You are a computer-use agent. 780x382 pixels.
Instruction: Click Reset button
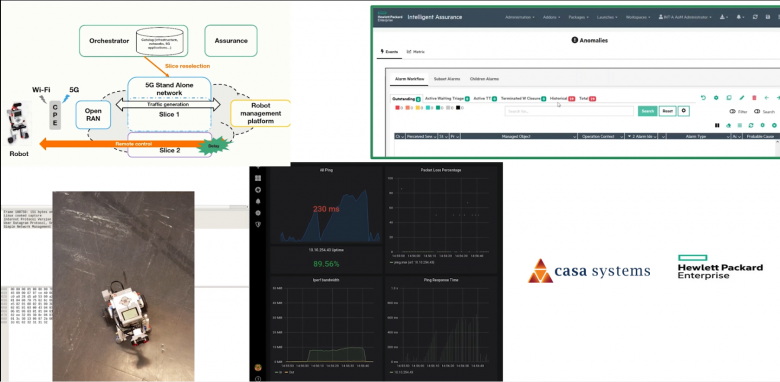668,111
